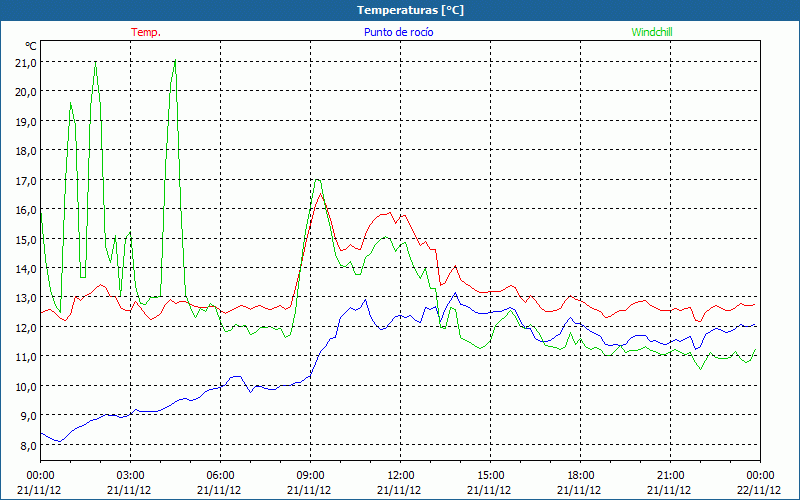This screenshot has width=800, height=500.
Task: Select the green 'Windchill' legend label
Action: pyautogui.click(x=652, y=32)
